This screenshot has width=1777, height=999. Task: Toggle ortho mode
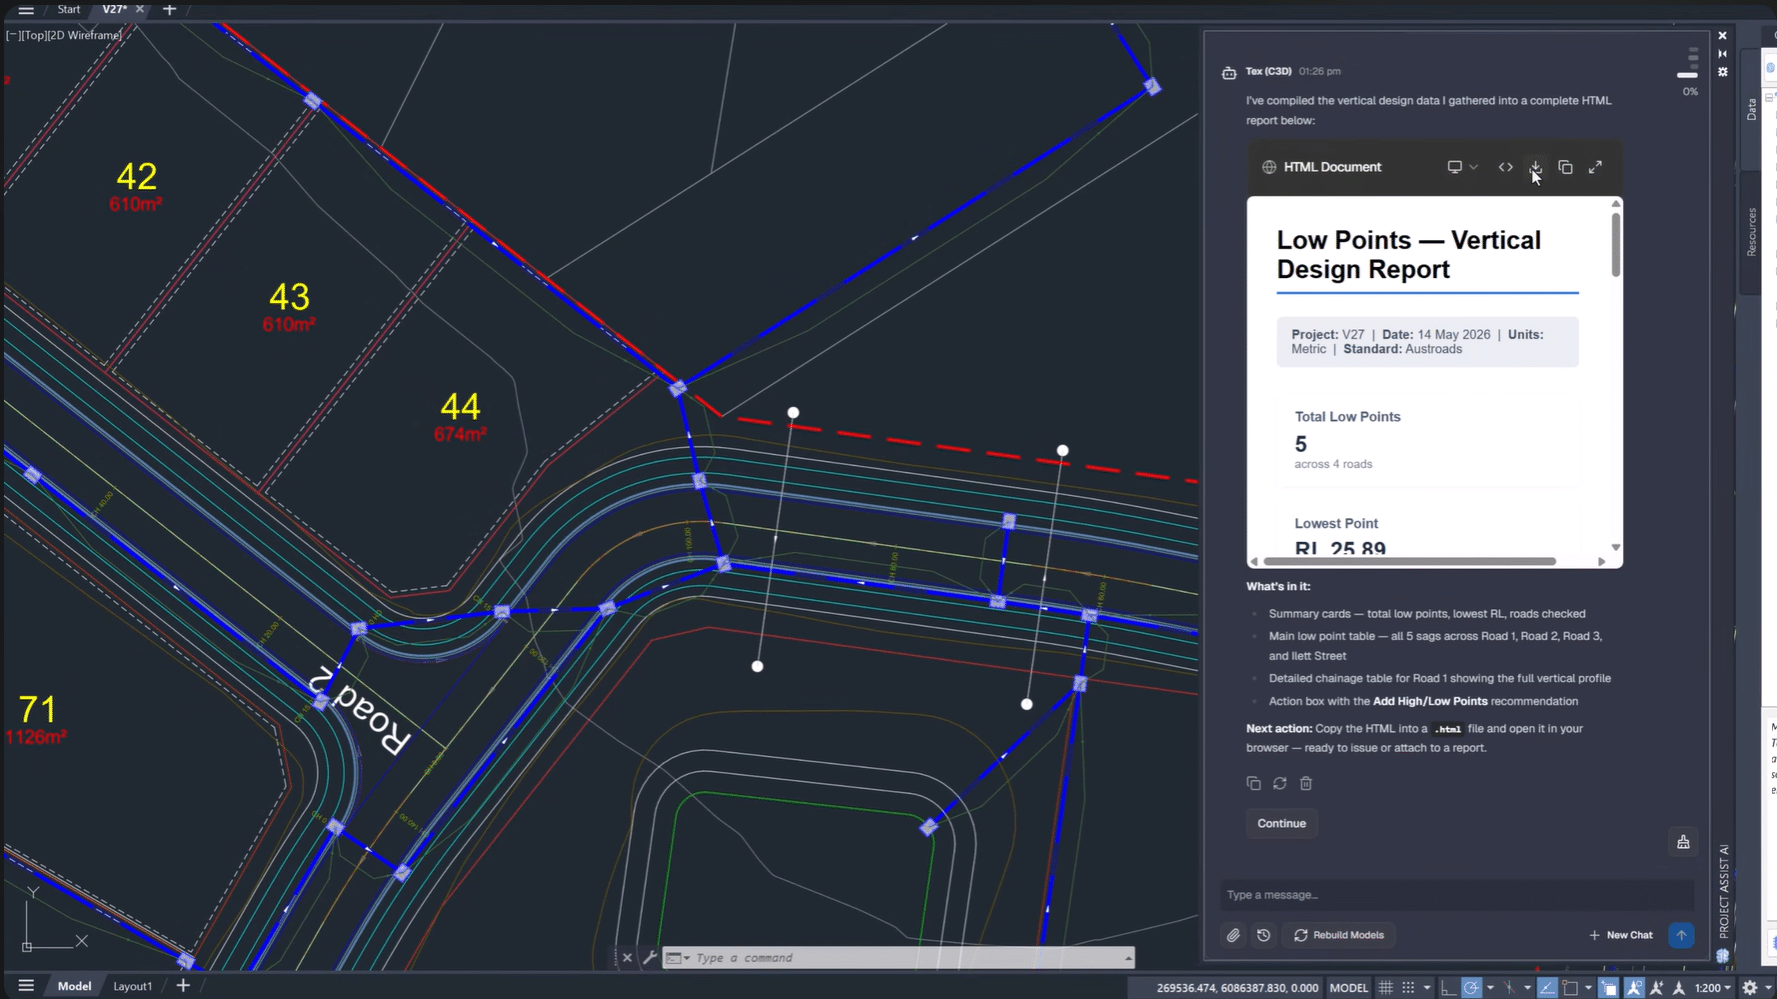click(1449, 988)
